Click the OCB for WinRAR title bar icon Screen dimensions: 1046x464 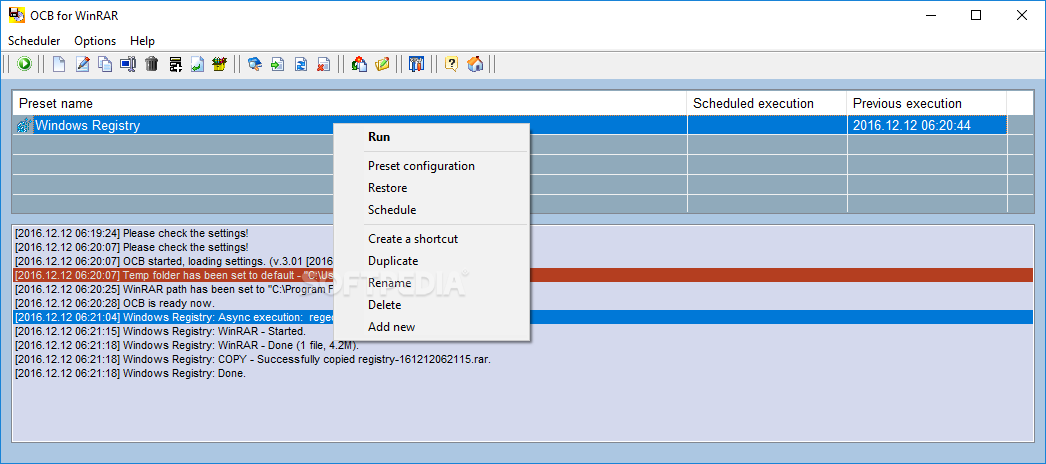[x=16, y=15]
